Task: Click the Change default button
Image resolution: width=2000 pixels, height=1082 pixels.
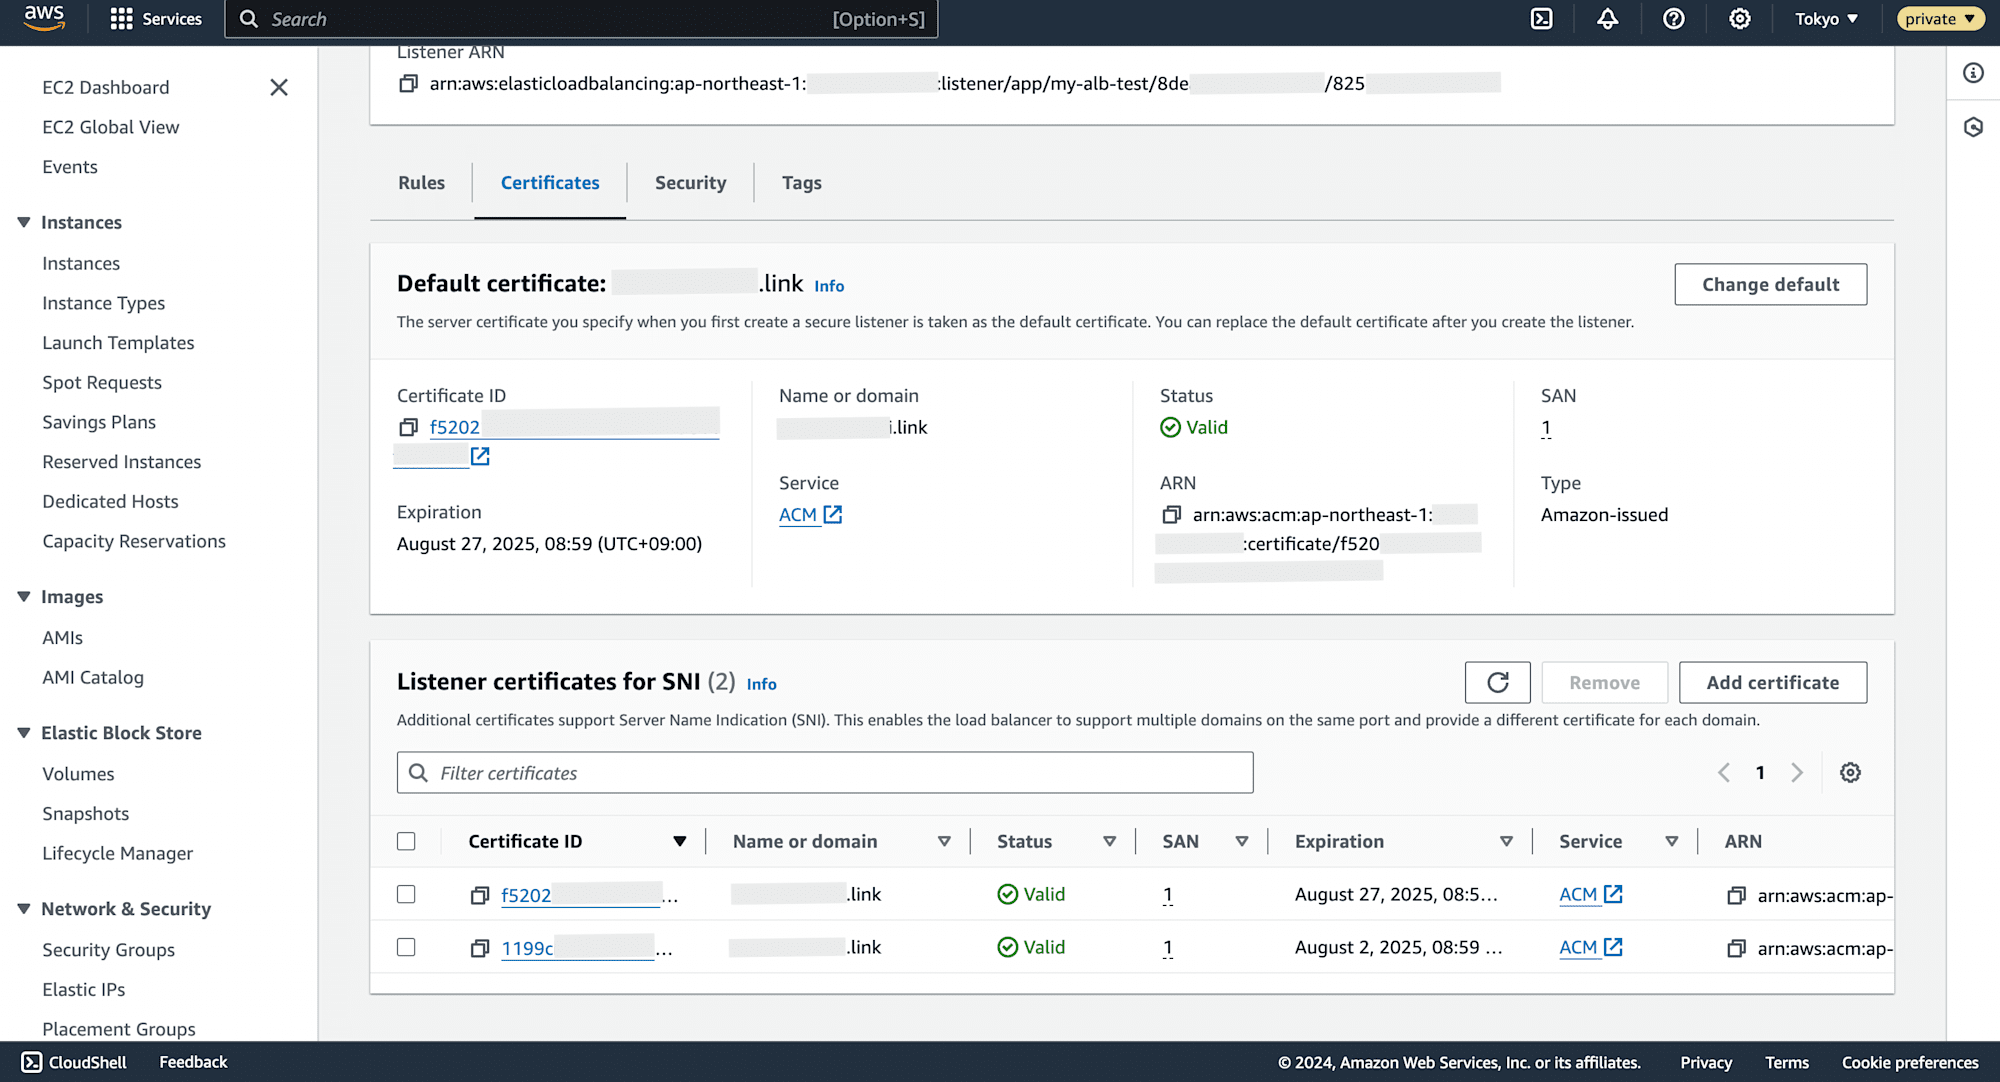Action: coord(1771,285)
